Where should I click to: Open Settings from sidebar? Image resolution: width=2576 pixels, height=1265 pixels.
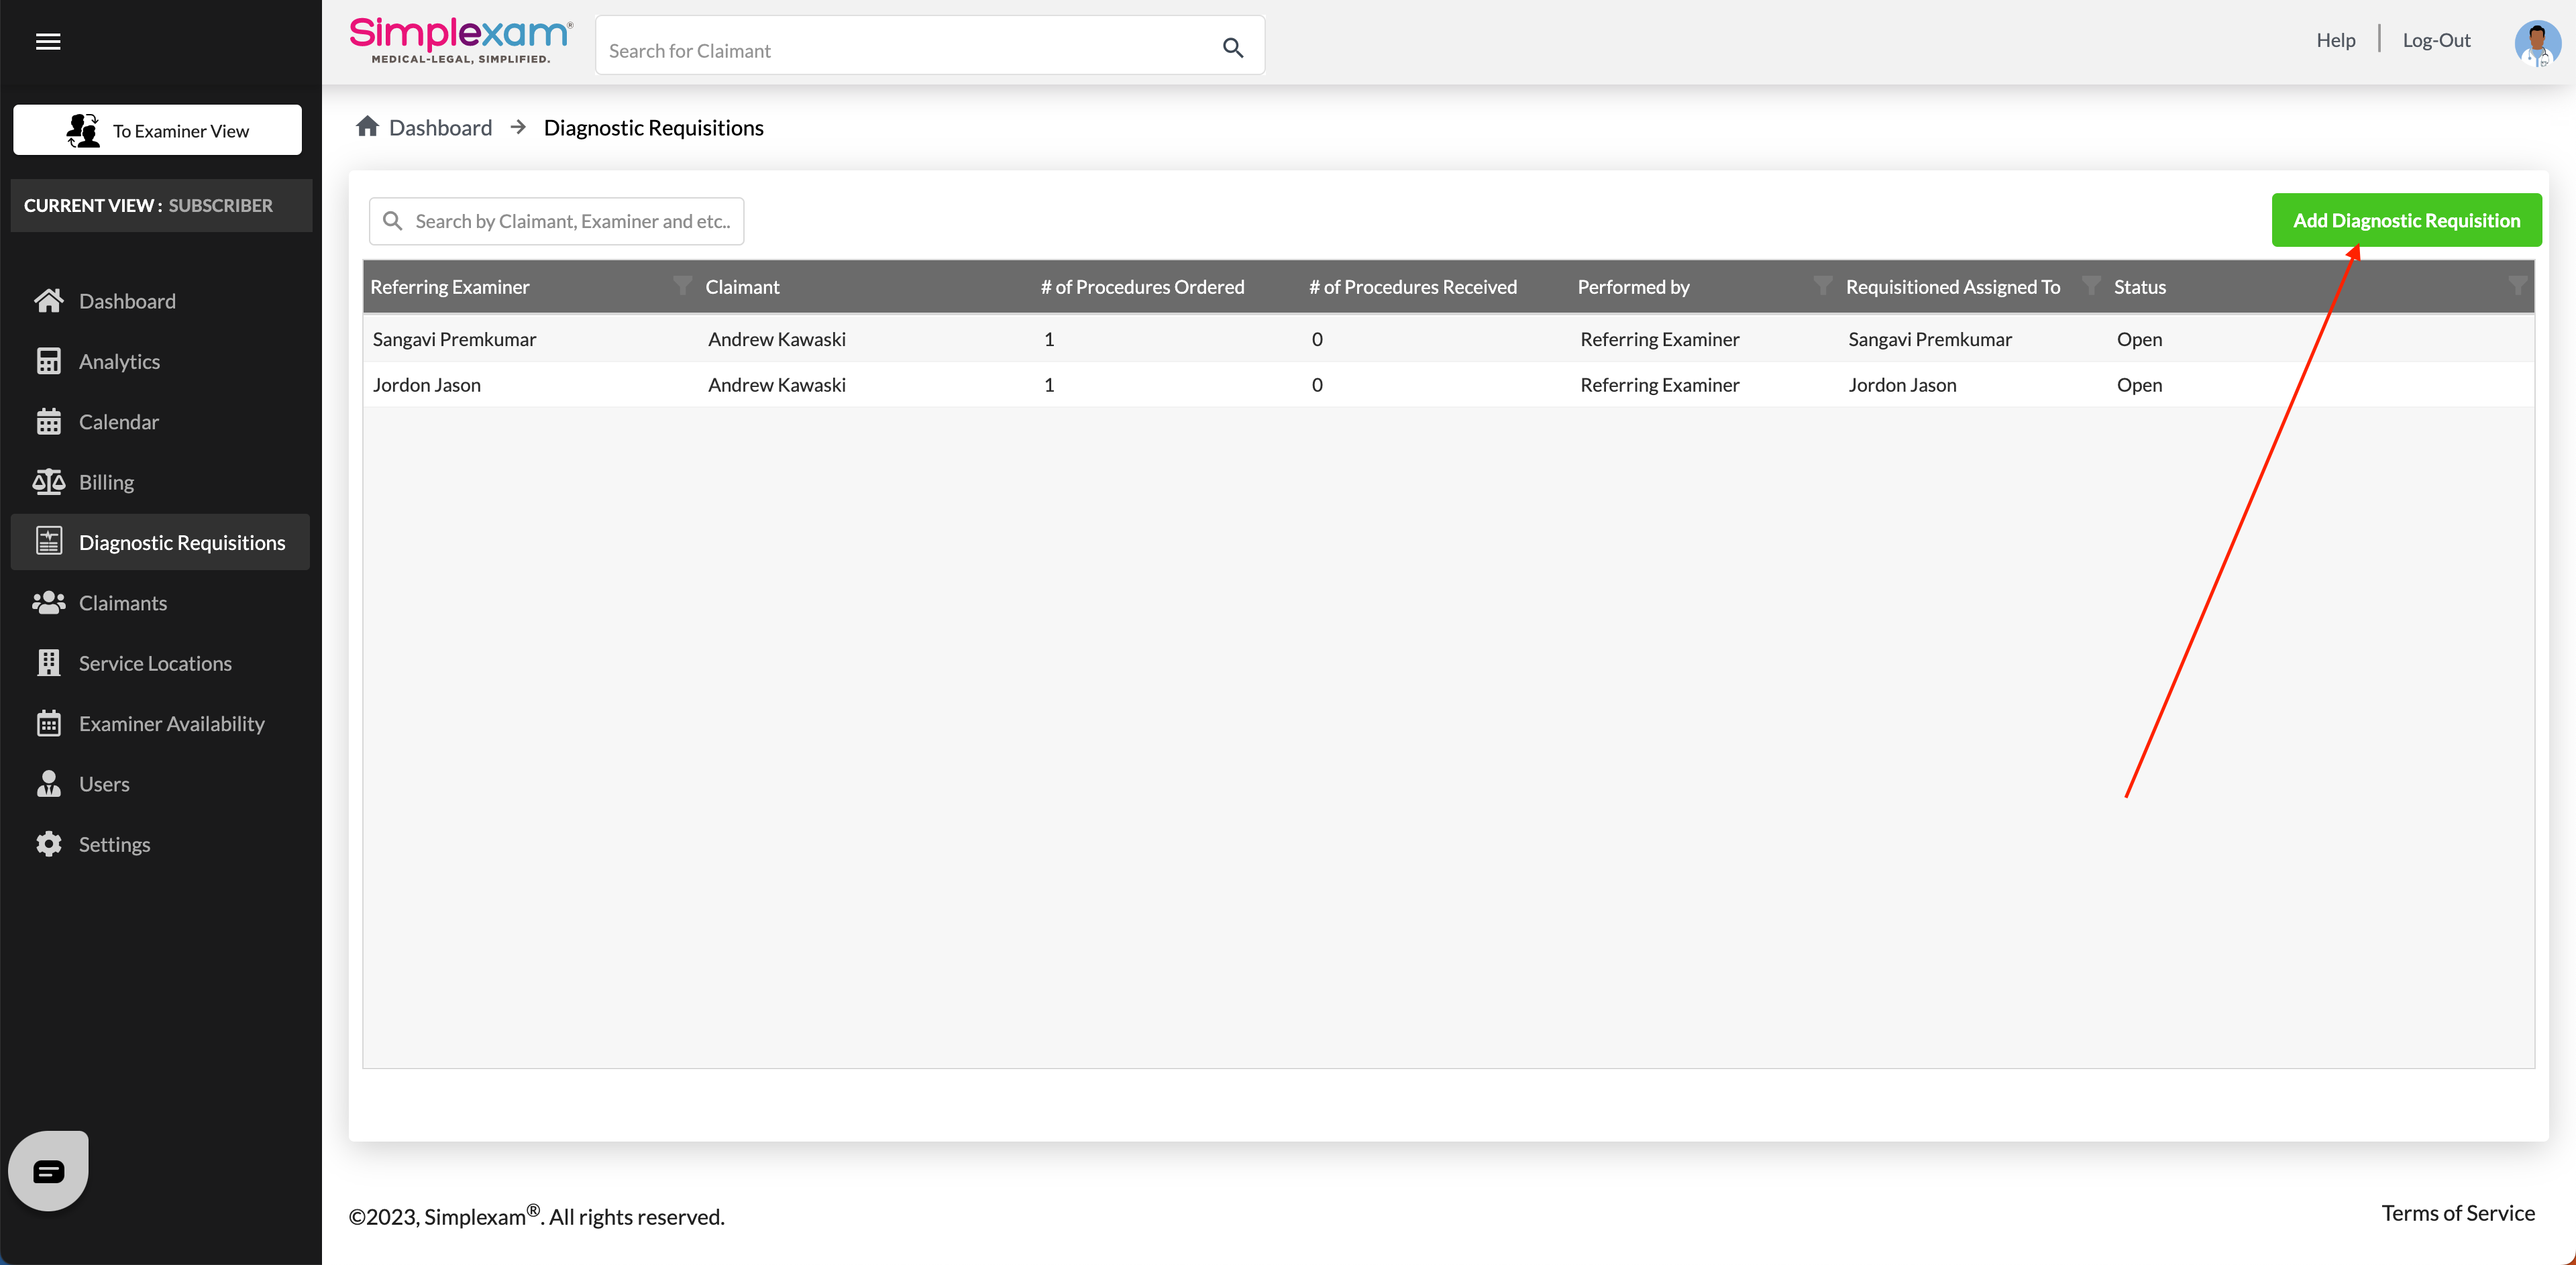[x=114, y=844]
